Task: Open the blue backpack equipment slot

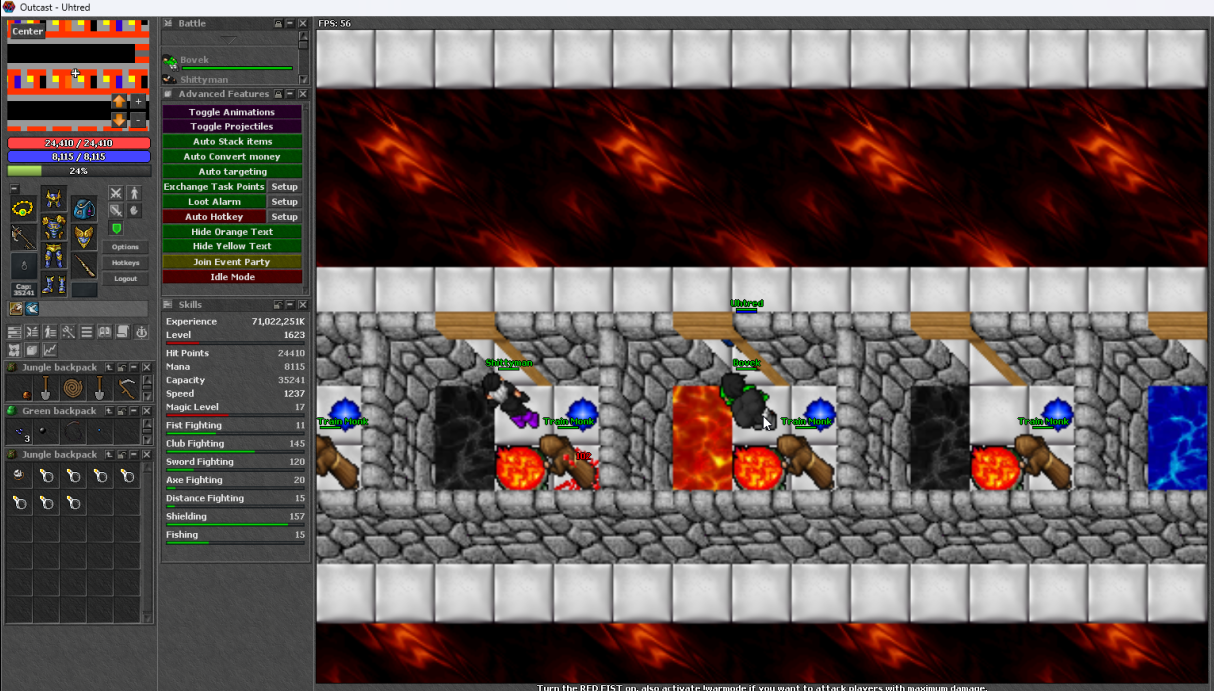Action: point(84,209)
